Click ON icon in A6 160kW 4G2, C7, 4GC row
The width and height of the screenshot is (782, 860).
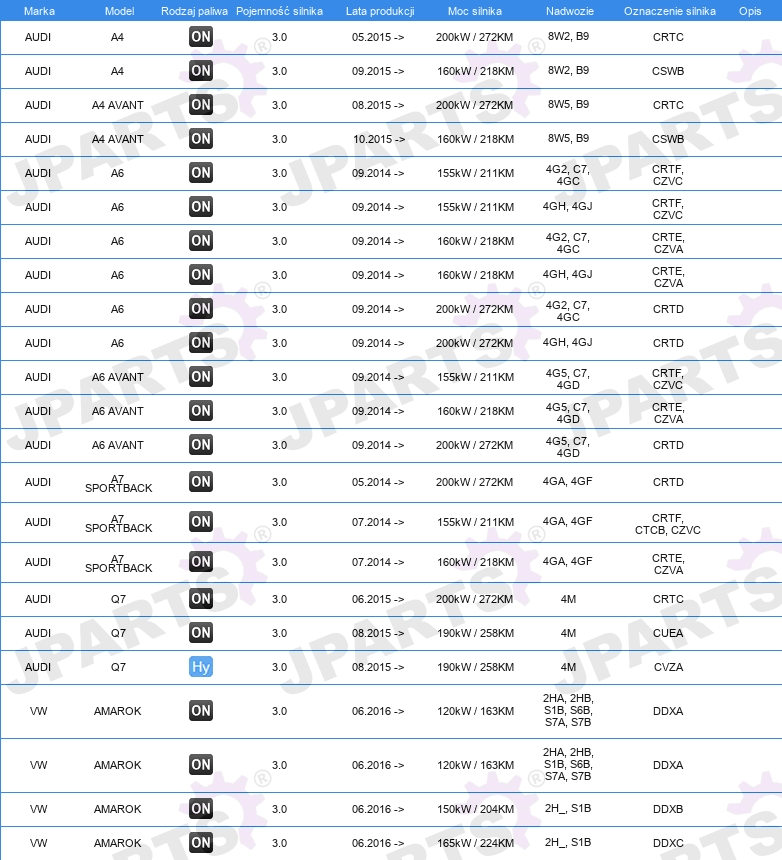[201, 241]
